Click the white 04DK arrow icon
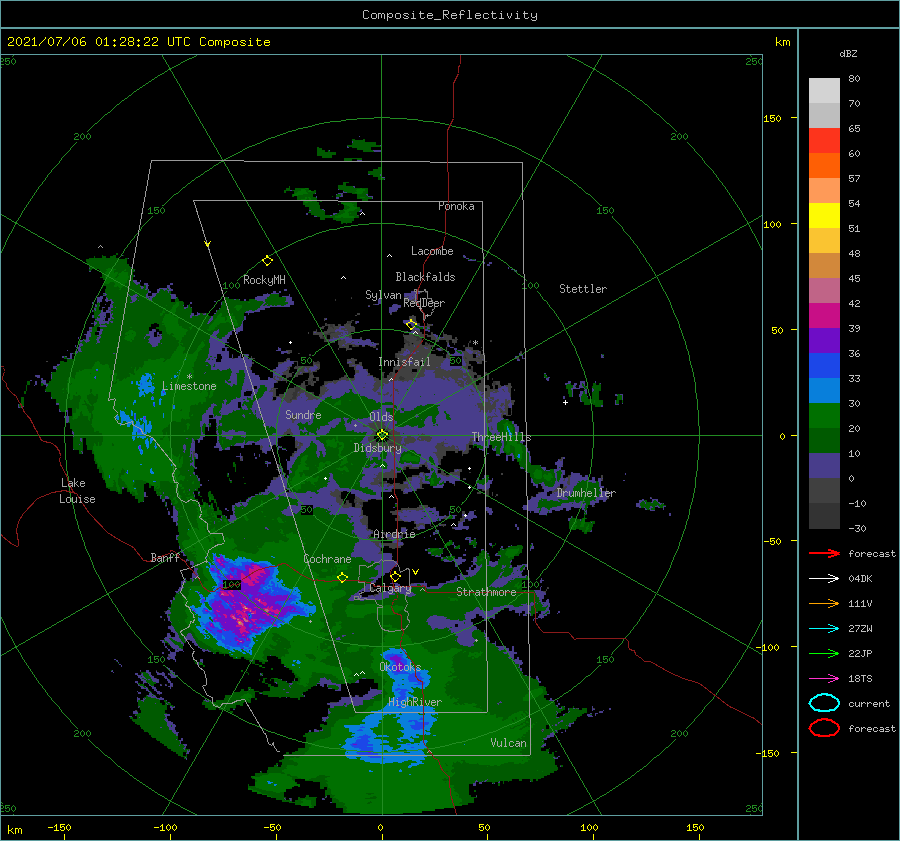 824,579
